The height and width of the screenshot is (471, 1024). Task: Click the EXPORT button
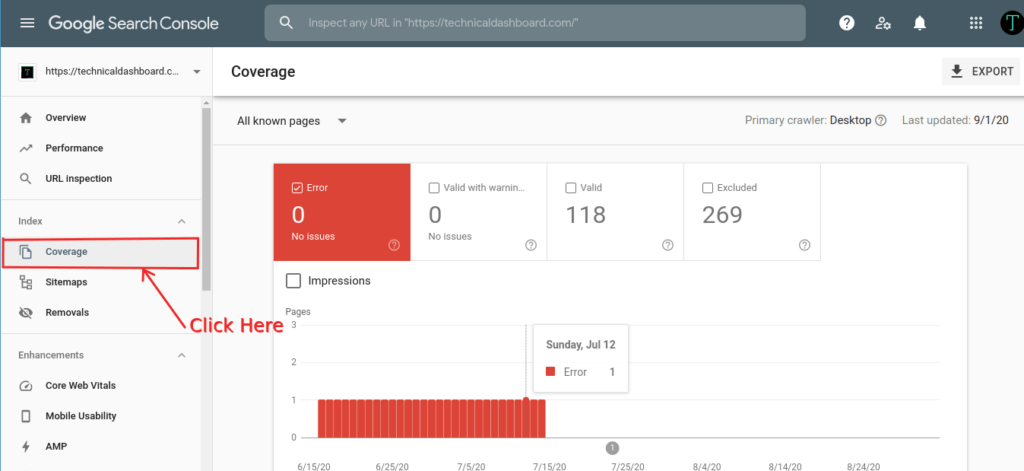tap(981, 72)
